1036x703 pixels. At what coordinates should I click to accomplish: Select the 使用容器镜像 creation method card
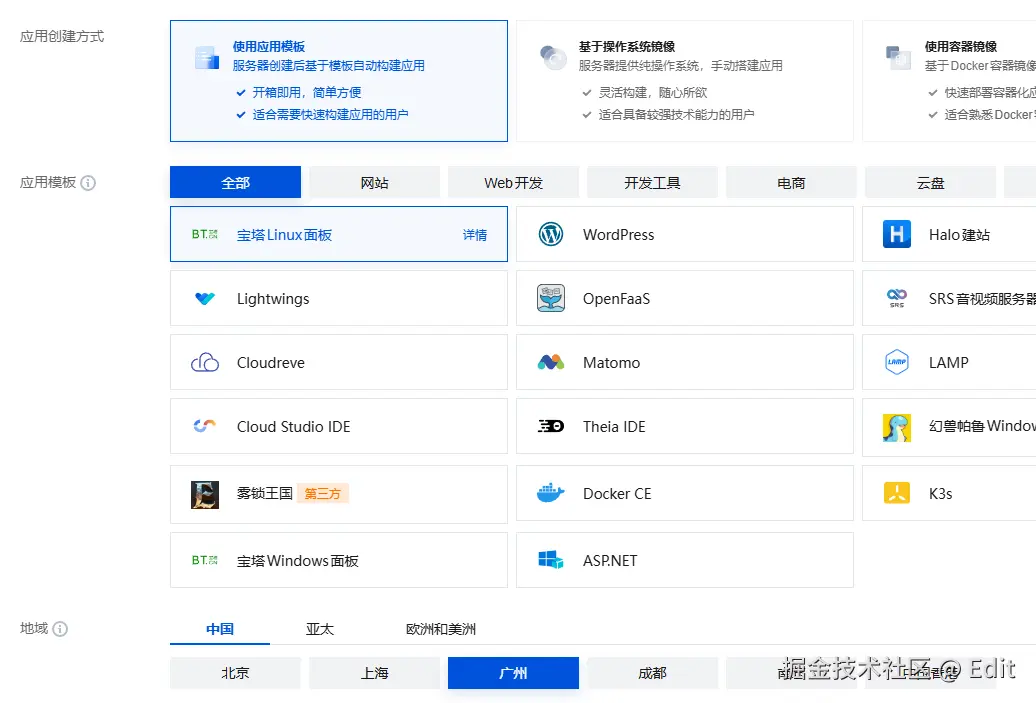point(949,81)
